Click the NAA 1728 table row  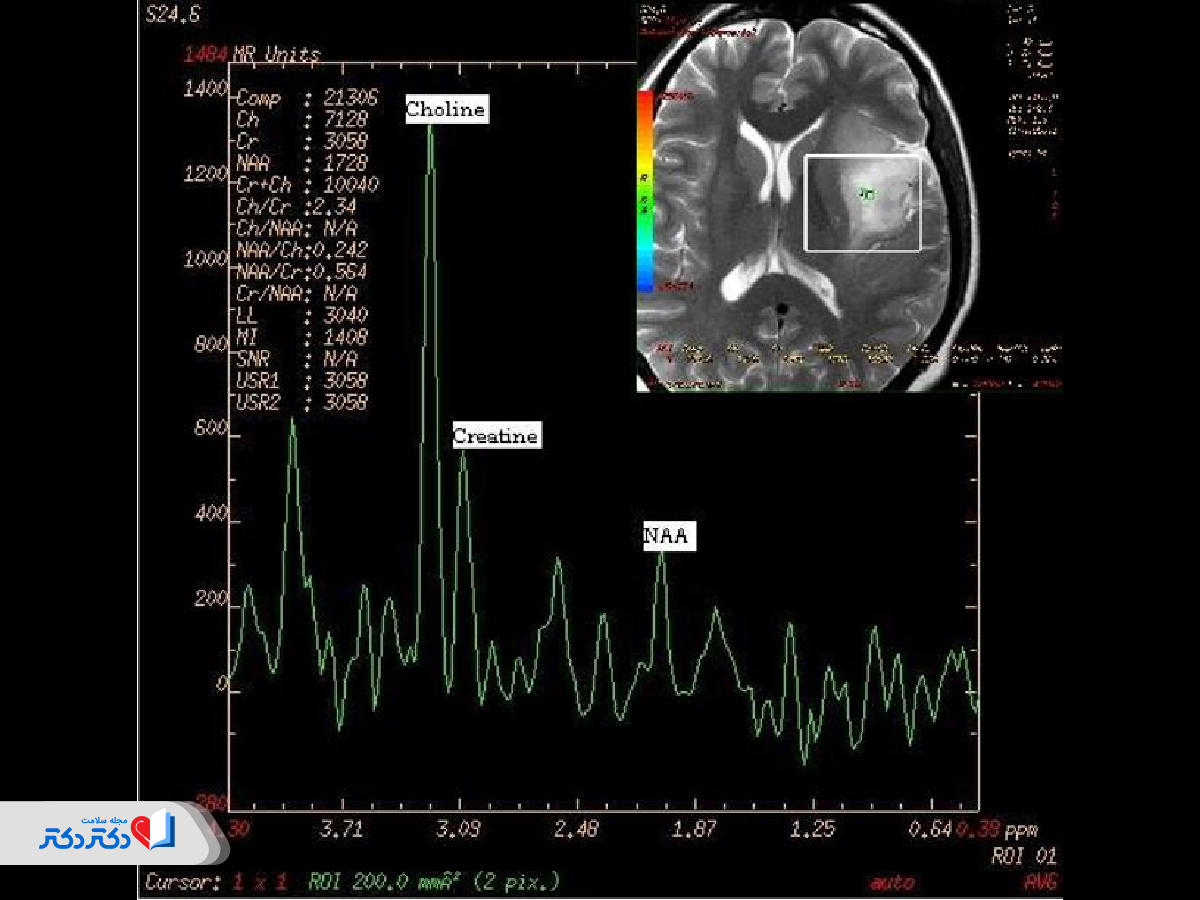301,163
